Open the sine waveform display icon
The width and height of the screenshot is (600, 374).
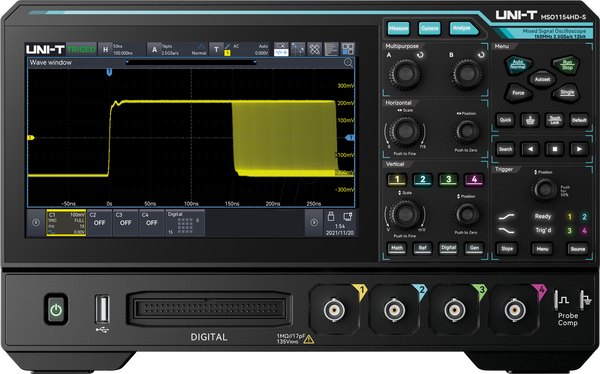[x=298, y=49]
